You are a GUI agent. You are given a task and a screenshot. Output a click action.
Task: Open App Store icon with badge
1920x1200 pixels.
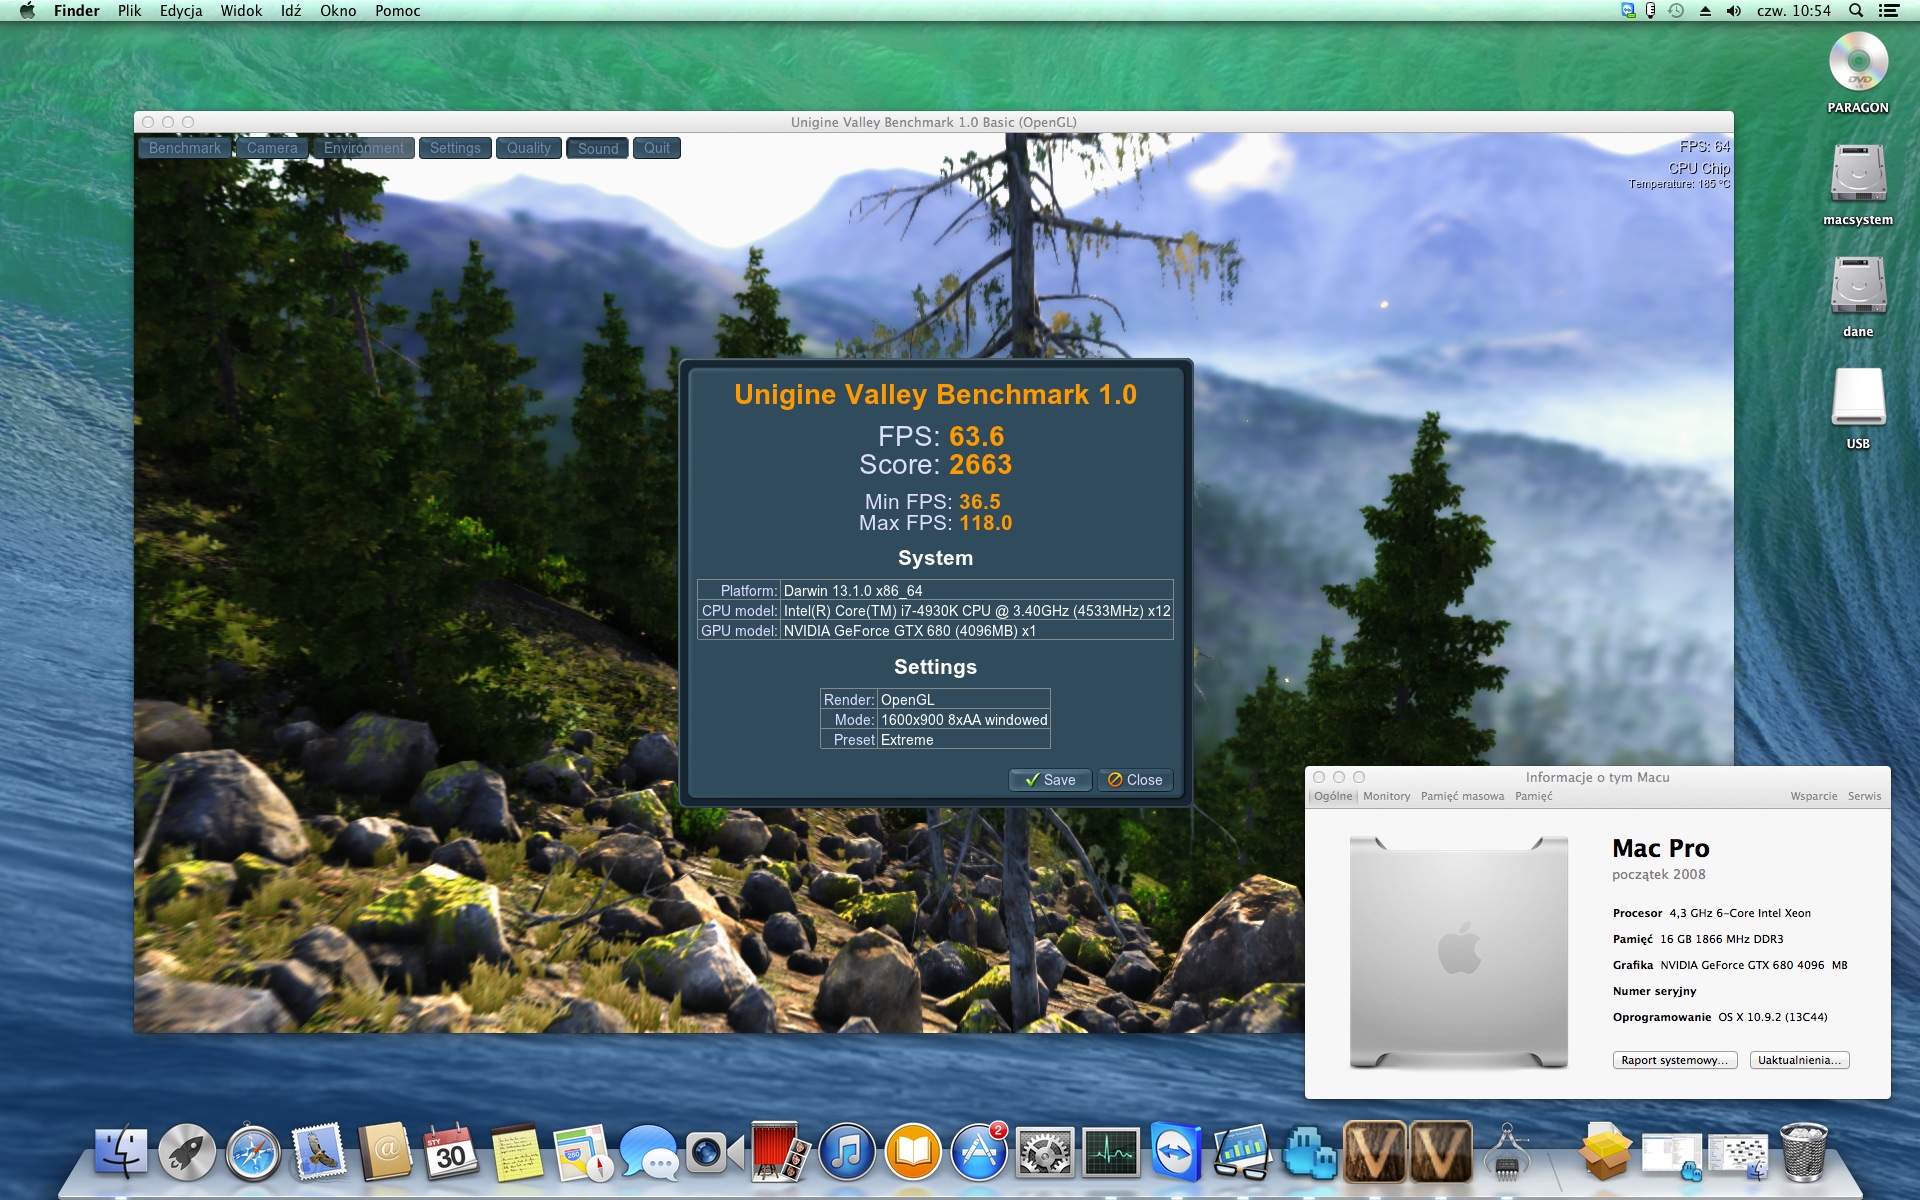(979, 1153)
